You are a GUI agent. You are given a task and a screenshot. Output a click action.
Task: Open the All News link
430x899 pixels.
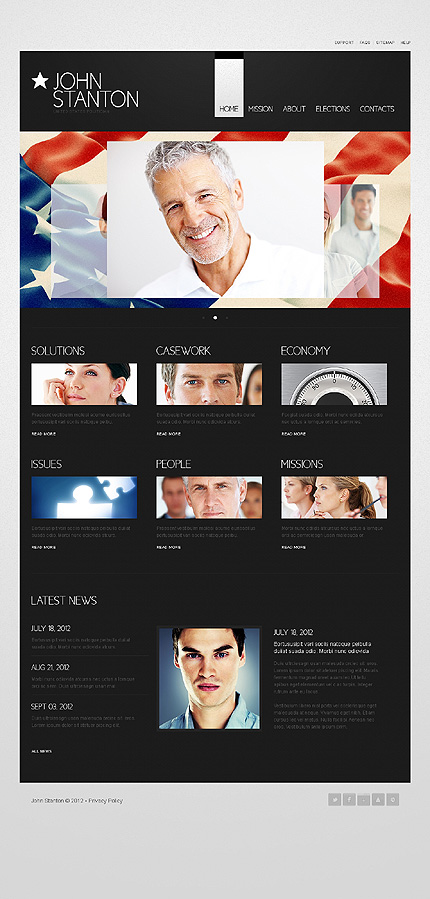click(x=42, y=751)
